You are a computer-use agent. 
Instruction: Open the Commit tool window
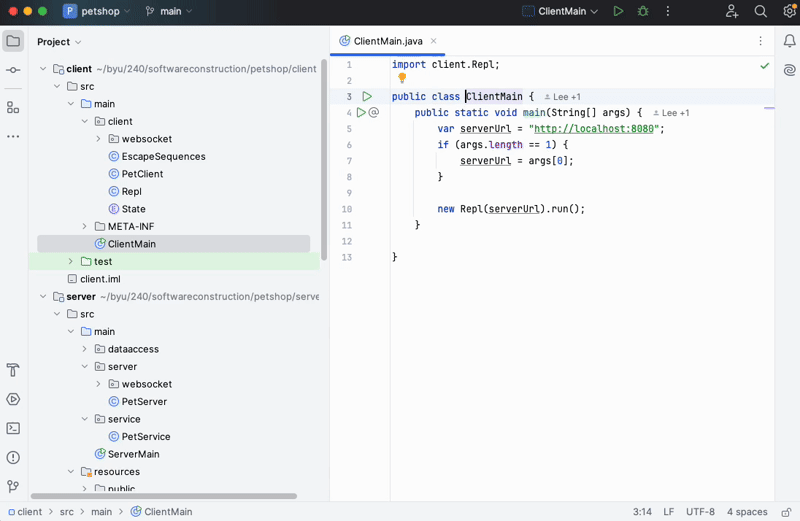(x=13, y=70)
